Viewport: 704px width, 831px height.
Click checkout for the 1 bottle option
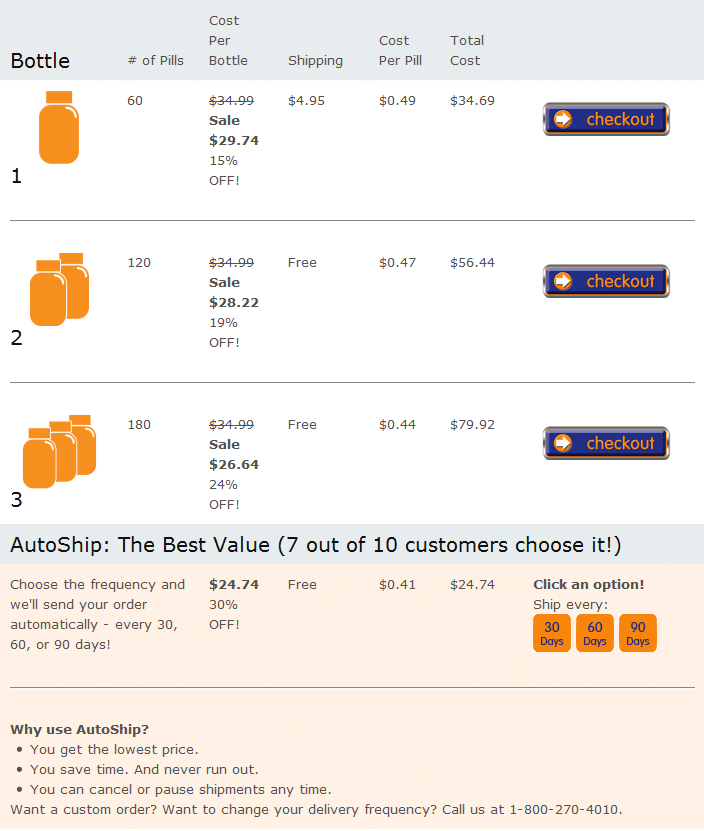pos(606,119)
